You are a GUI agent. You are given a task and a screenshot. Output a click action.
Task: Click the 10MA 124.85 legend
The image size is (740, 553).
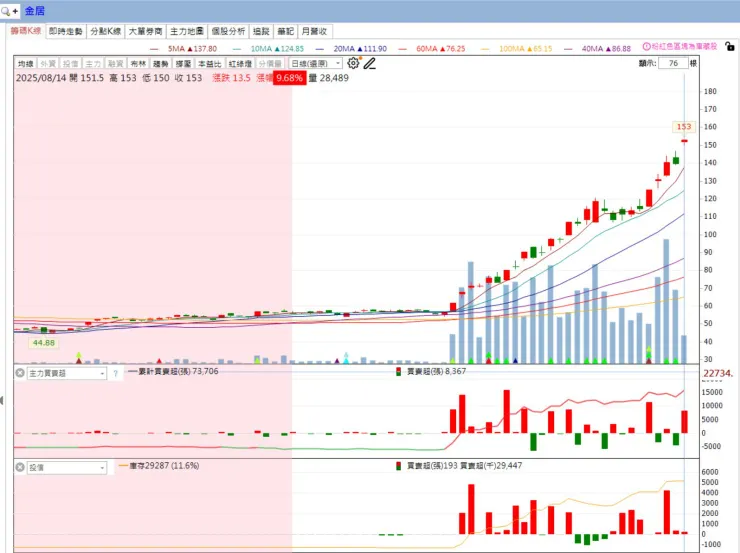269,49
